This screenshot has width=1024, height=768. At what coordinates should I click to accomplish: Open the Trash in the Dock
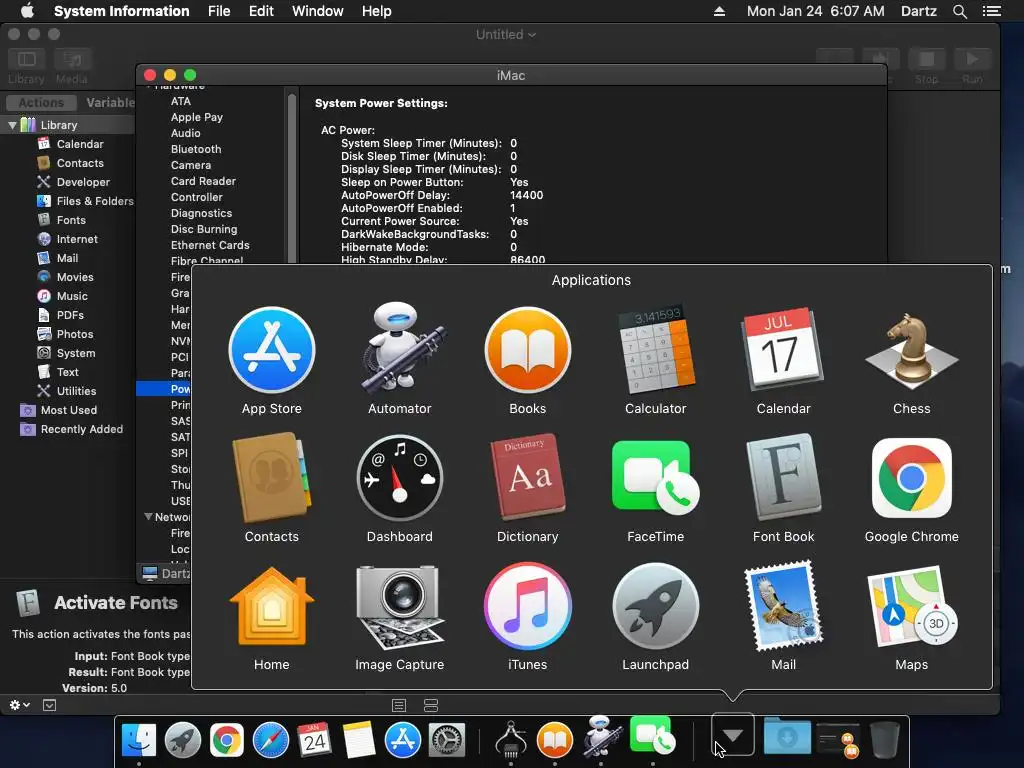[x=885, y=739]
